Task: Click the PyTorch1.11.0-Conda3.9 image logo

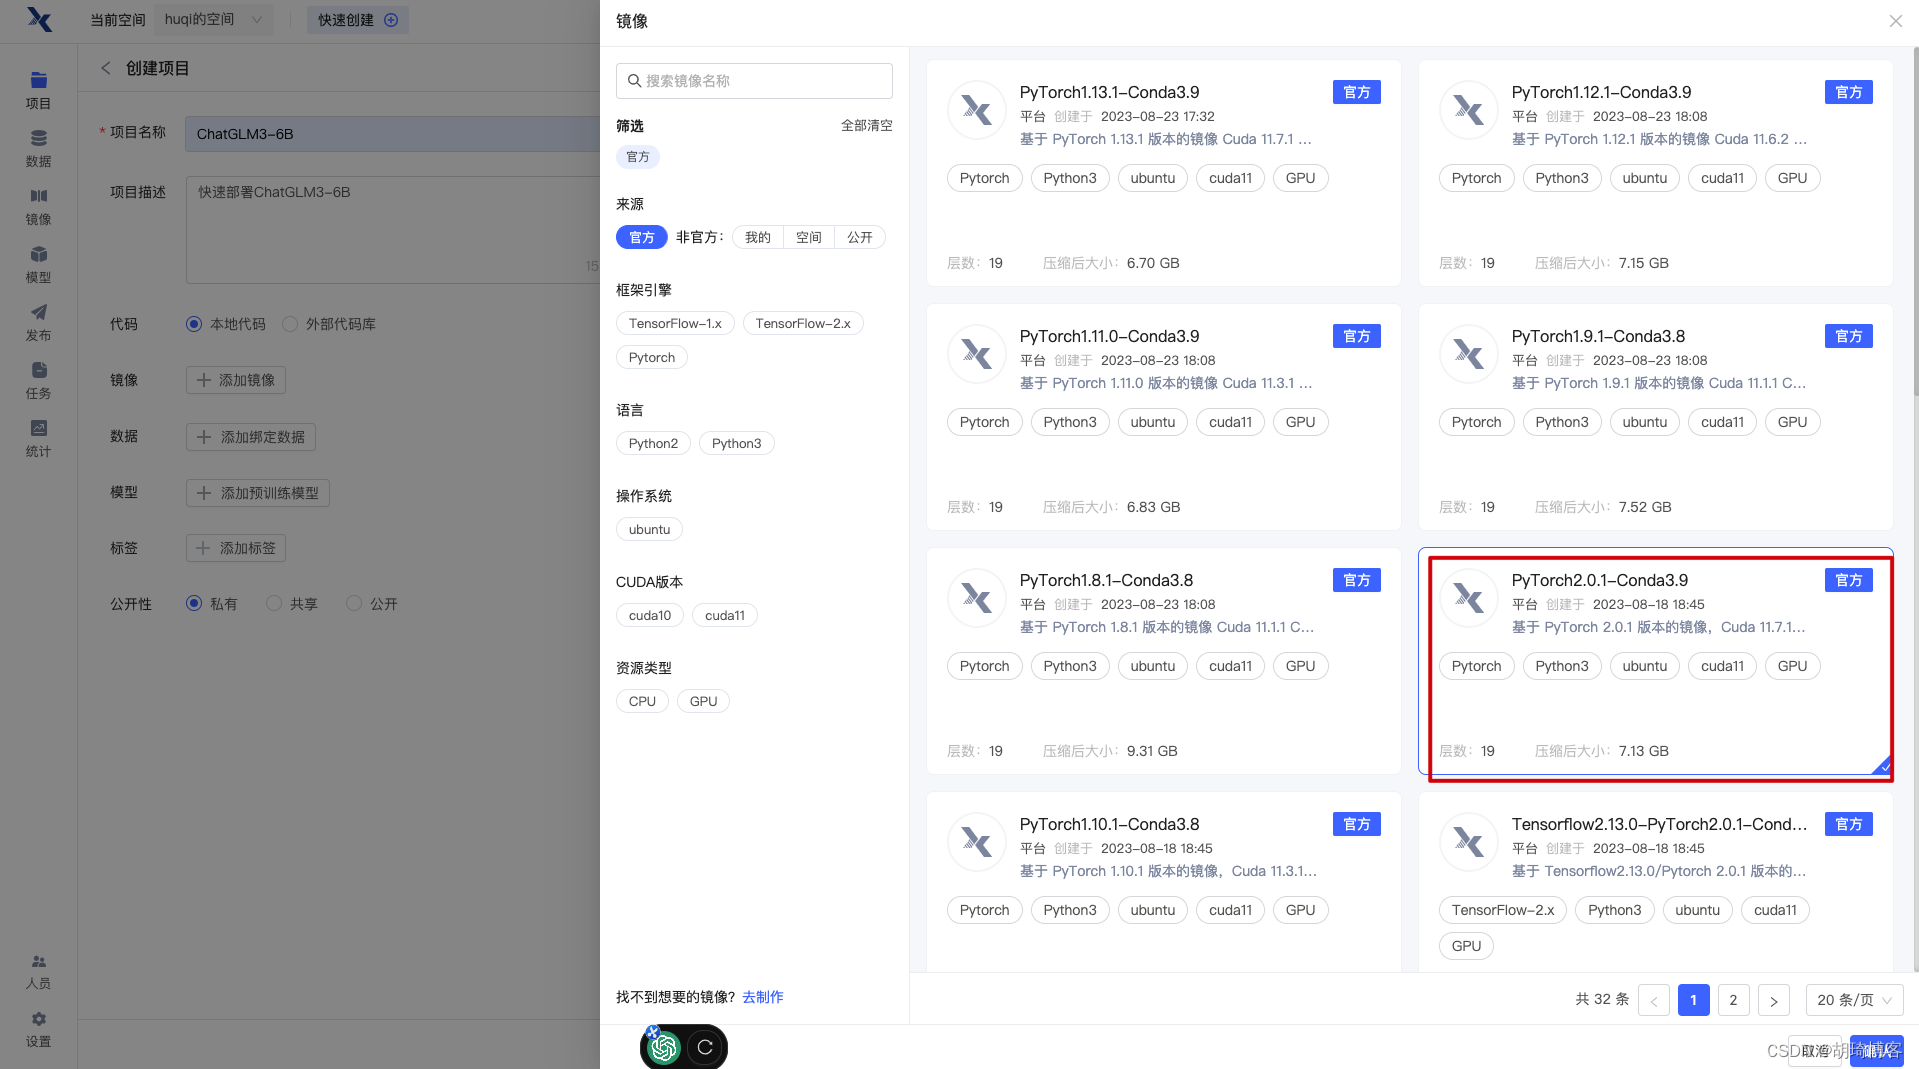Action: pyautogui.click(x=976, y=354)
